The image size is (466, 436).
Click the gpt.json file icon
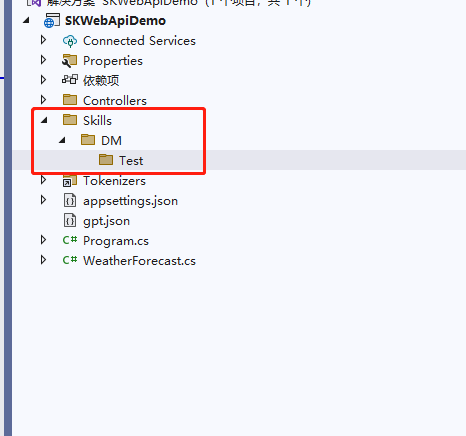(x=70, y=221)
